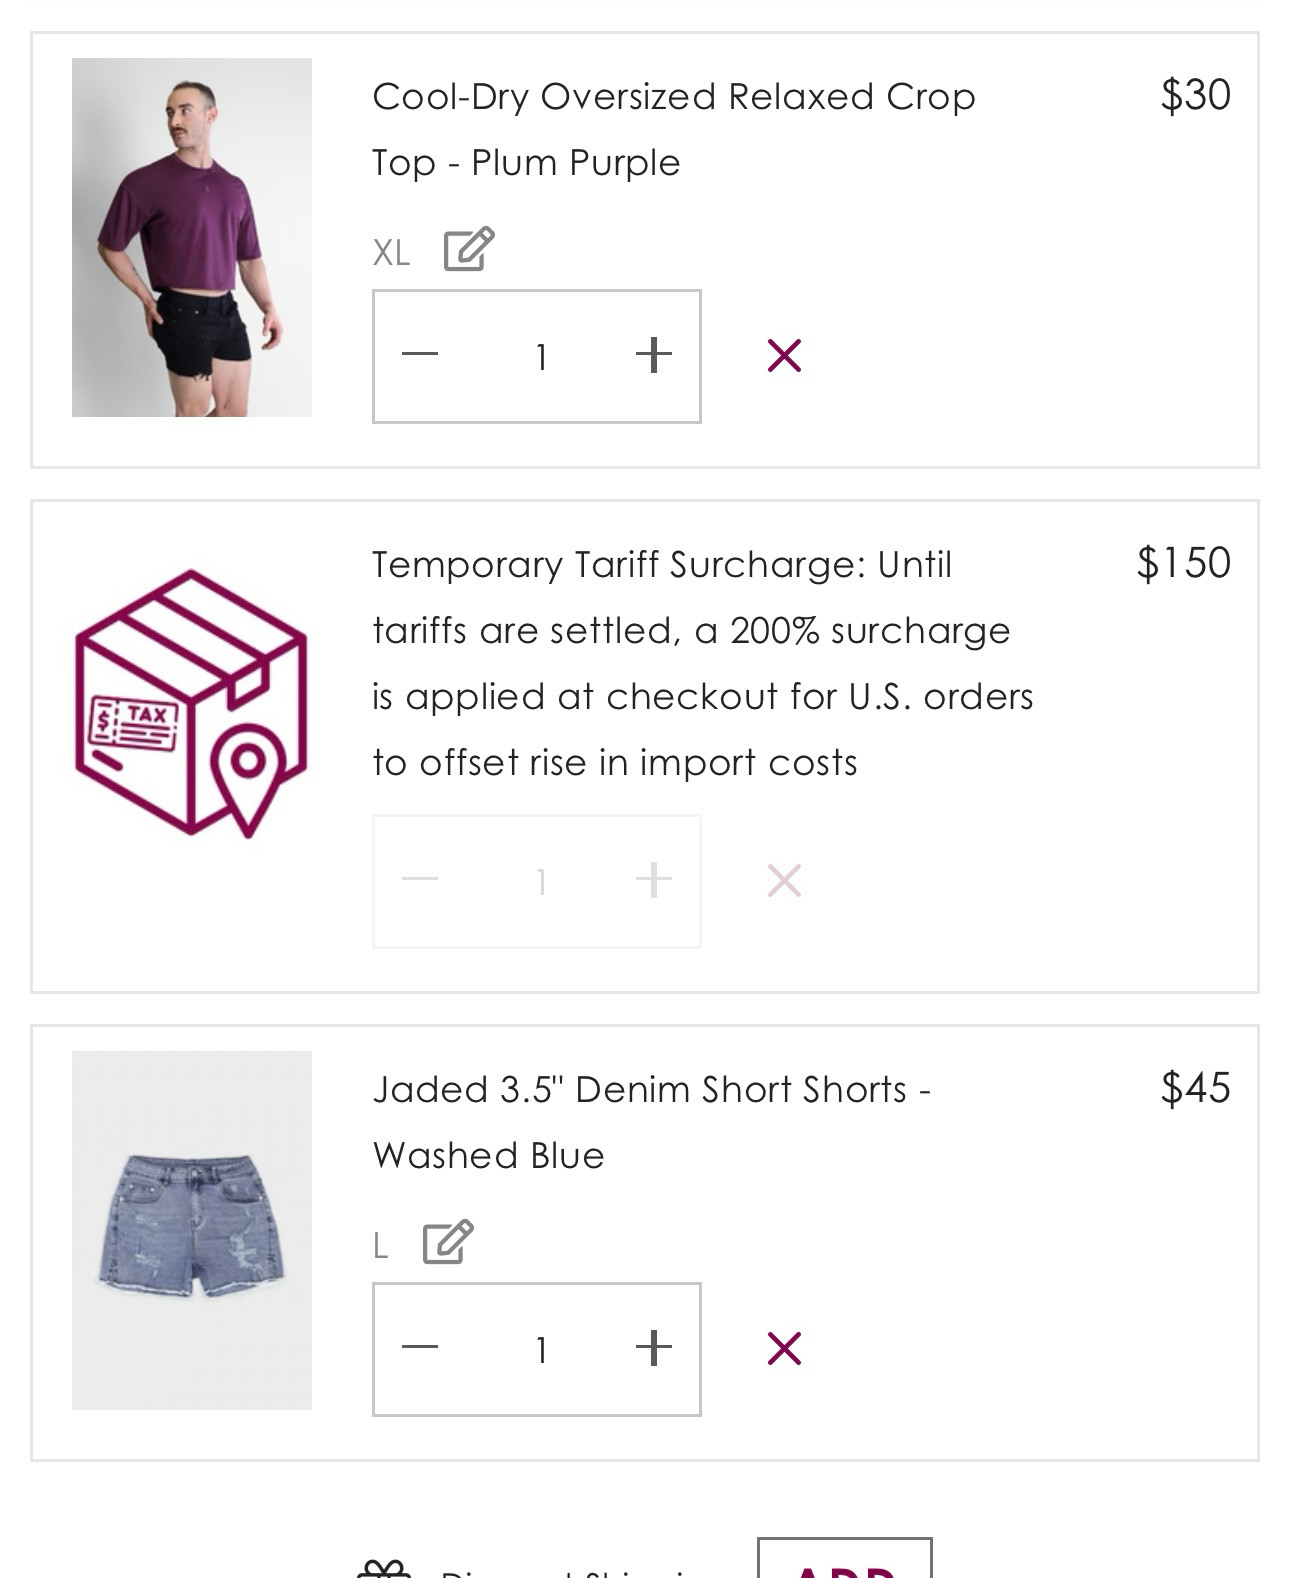Edit size L for the denim shorts
Image resolution: width=1290 pixels, height=1578 pixels.
(448, 1242)
